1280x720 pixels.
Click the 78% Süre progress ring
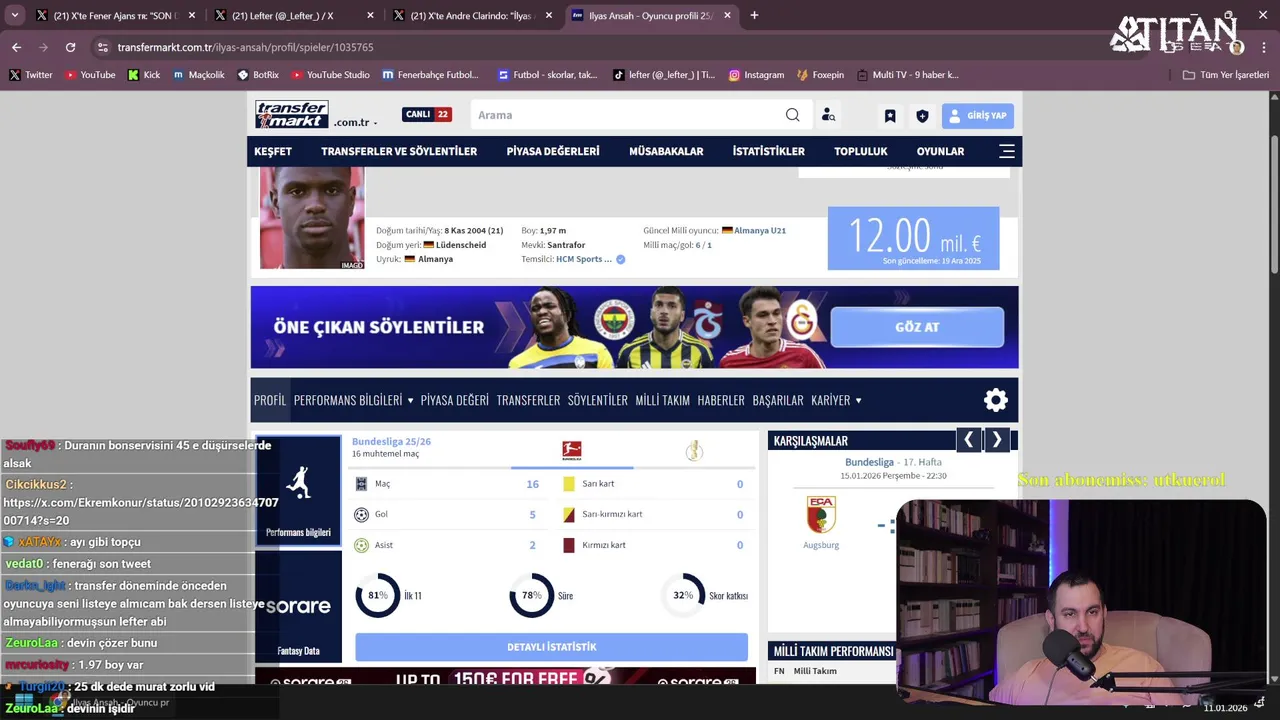(532, 595)
